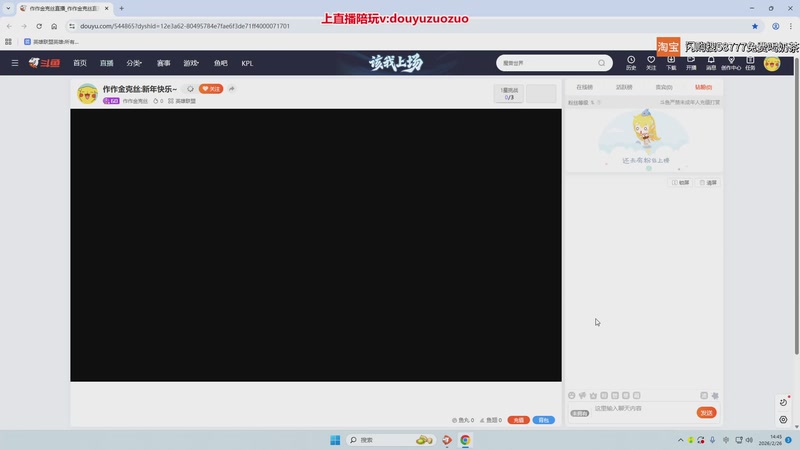Screen dimensions: 800x450
Task: Click the chat message input field
Action: [x=643, y=412]
